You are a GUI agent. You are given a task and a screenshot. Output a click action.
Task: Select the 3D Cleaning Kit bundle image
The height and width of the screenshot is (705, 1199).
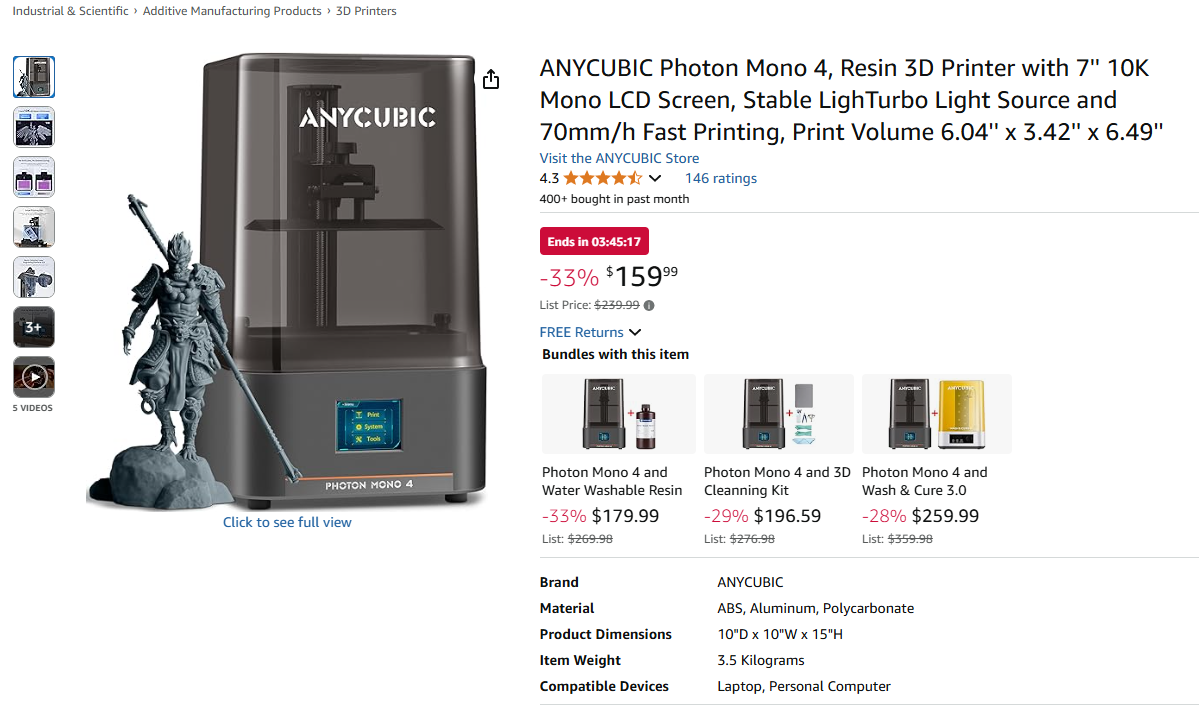coord(778,414)
